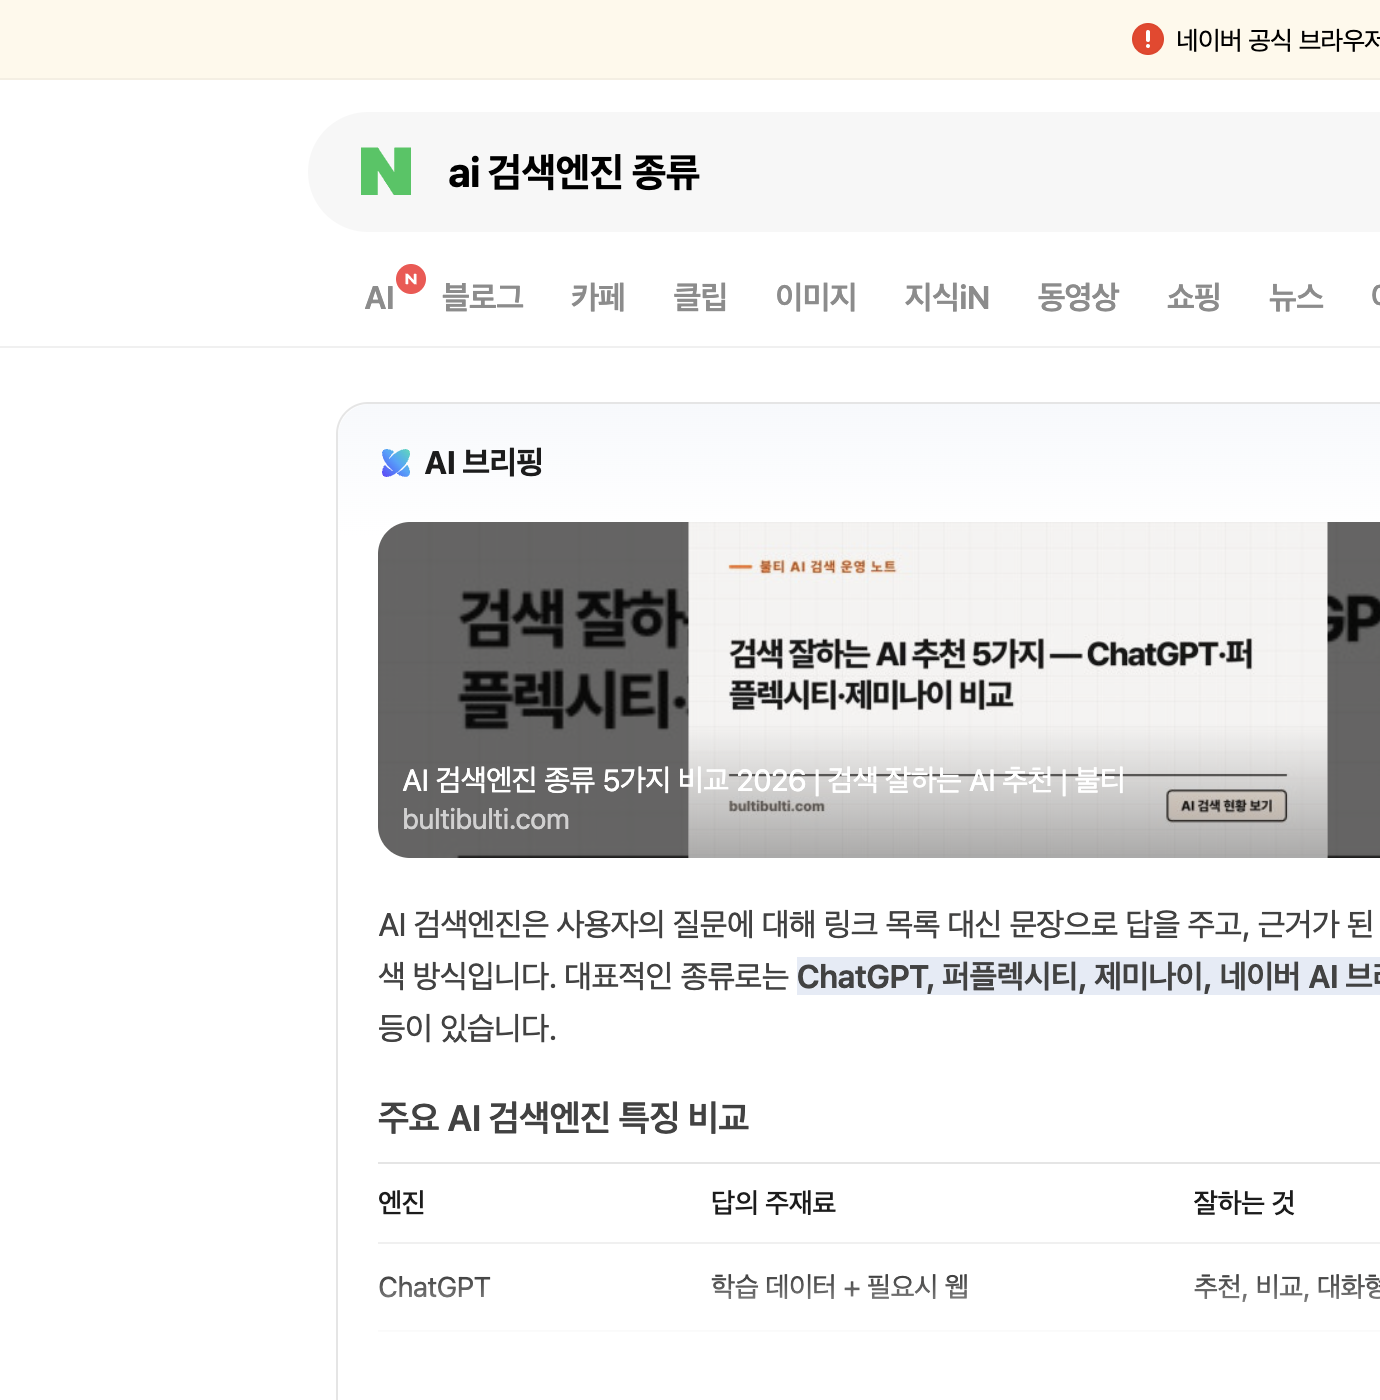Click the 추천, 비교, 대화 cell
This screenshot has height=1400, width=1380.
[1286, 1287]
